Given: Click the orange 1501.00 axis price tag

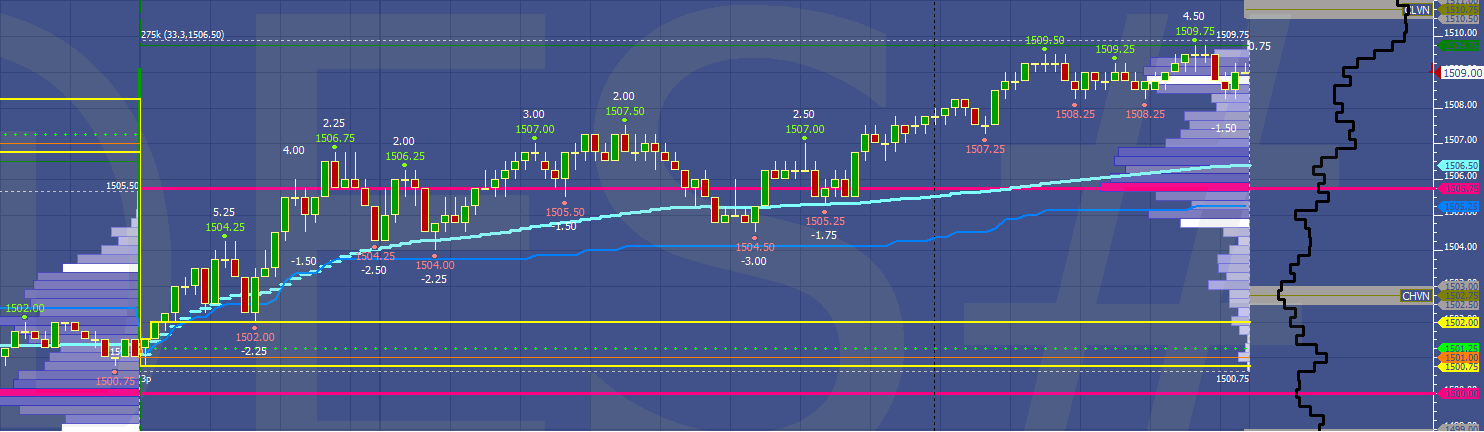Looking at the screenshot, I should (1460, 357).
